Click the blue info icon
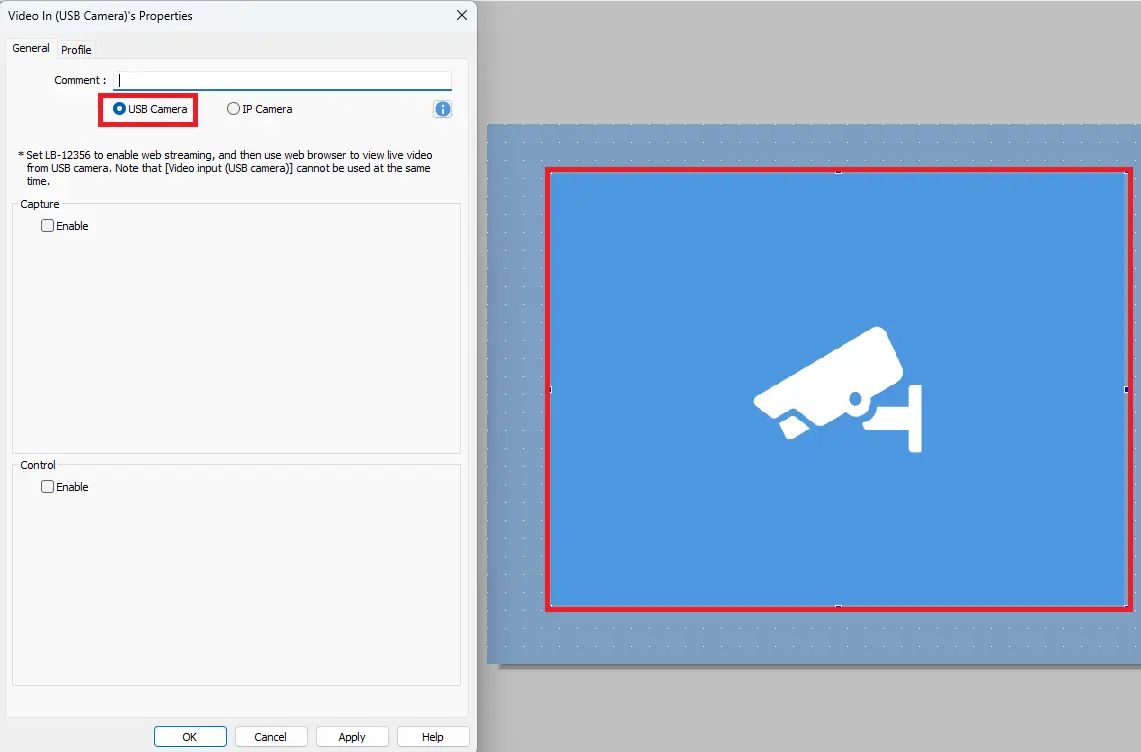 pos(442,109)
